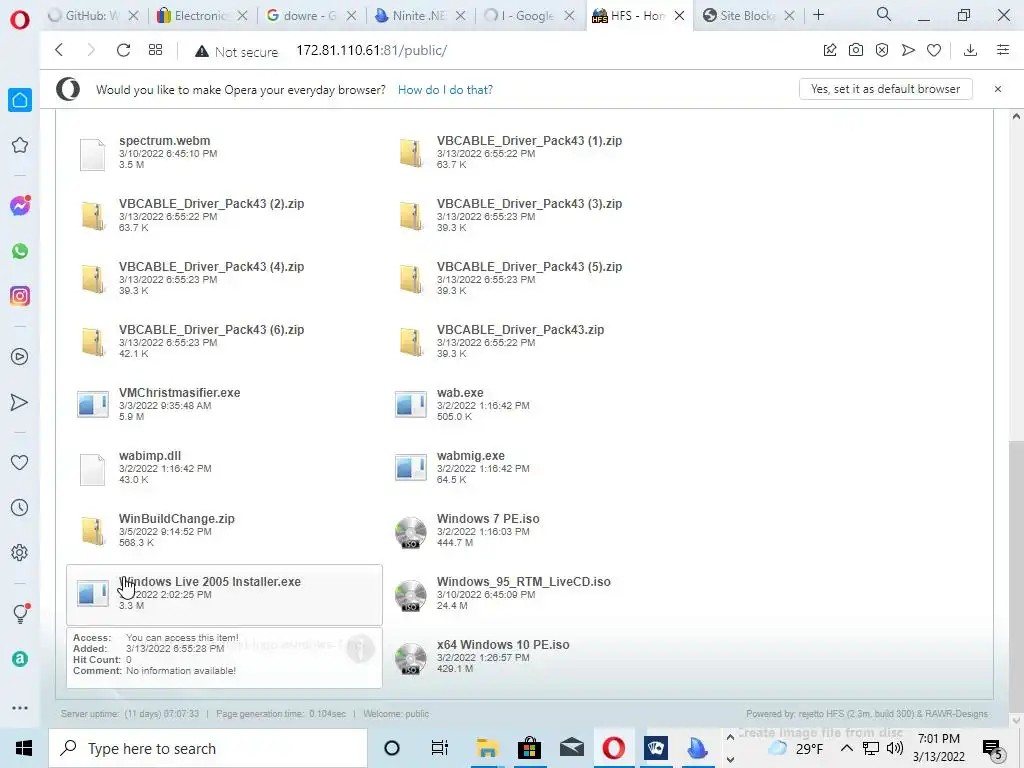Click the page vertical scrollbar thumb
This screenshot has width=1024, height=768.
pyautogui.click(x=1016, y=577)
